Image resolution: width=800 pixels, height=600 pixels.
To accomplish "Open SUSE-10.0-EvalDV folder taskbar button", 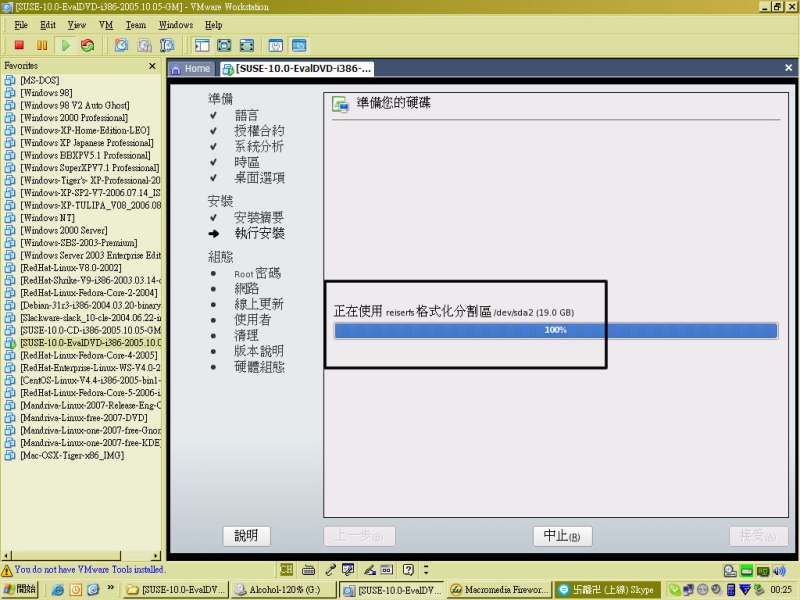I will [x=176, y=590].
